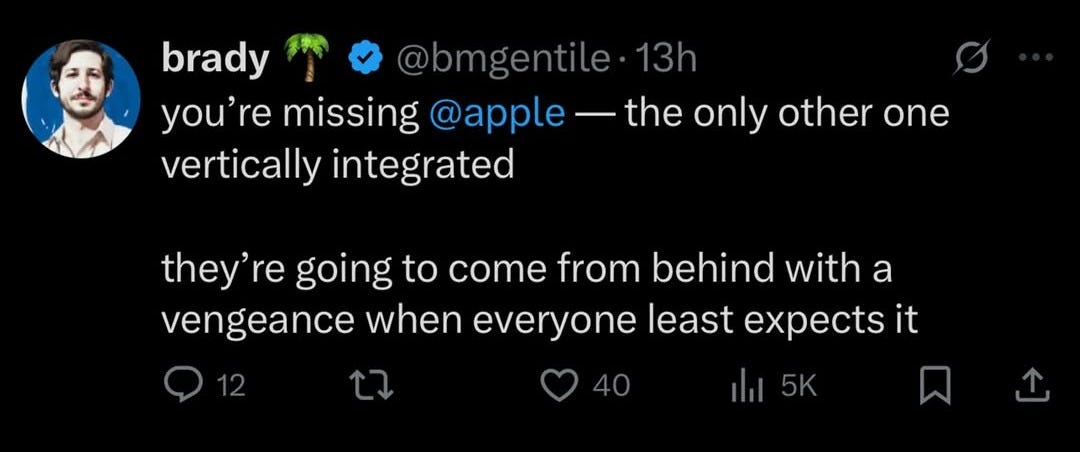Open brady's profile picture

click(81, 98)
